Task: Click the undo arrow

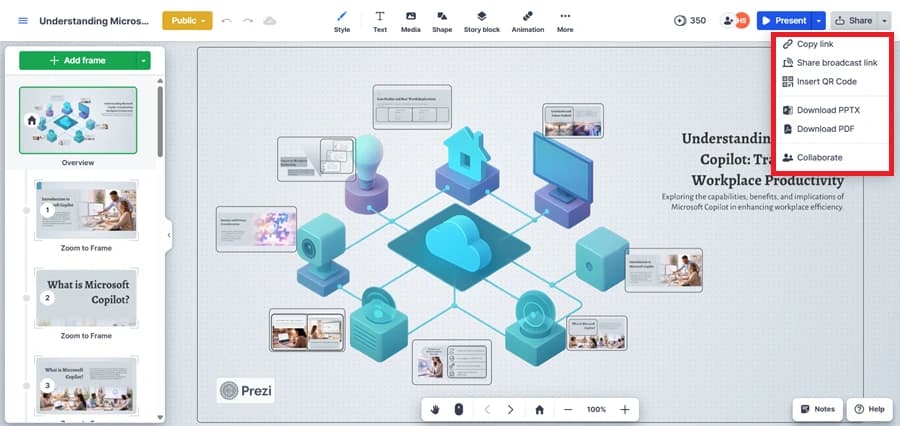Action: [226, 21]
